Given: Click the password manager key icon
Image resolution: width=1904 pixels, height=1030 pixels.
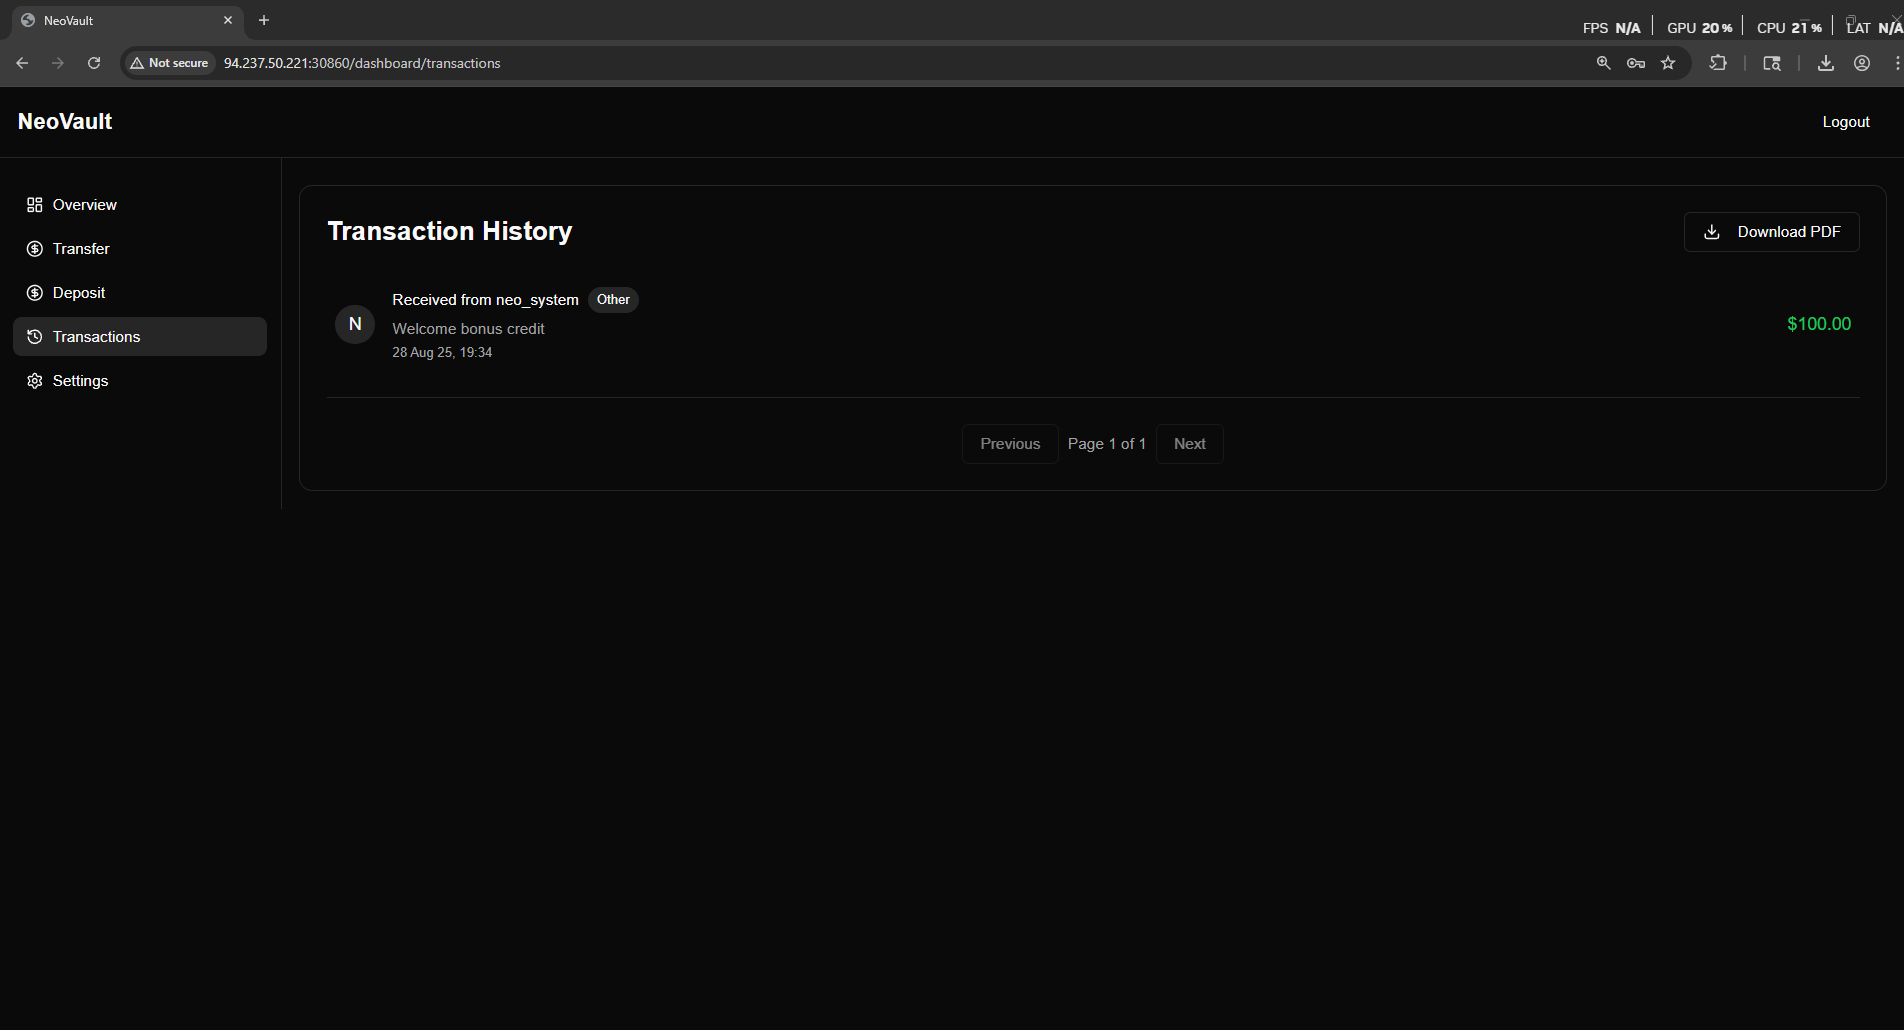Looking at the screenshot, I should point(1636,63).
